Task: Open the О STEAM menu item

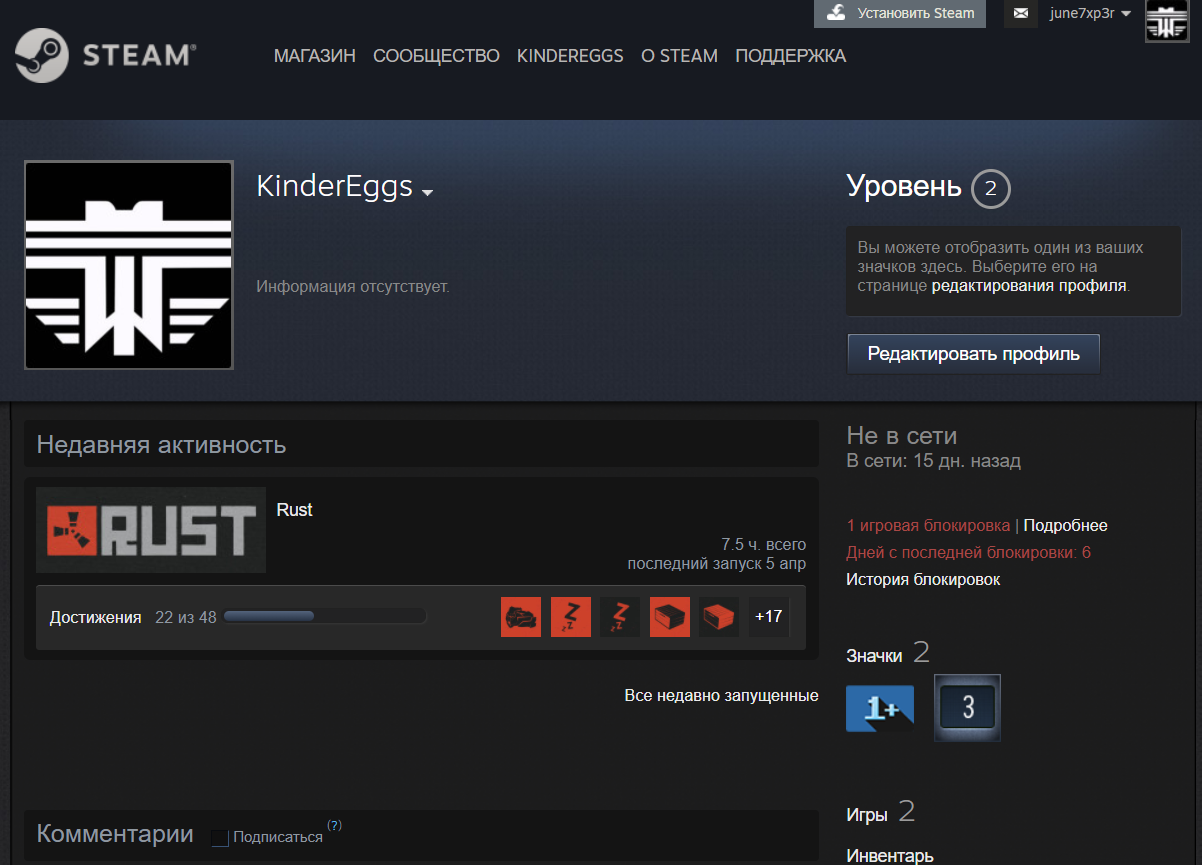Action: coord(679,56)
